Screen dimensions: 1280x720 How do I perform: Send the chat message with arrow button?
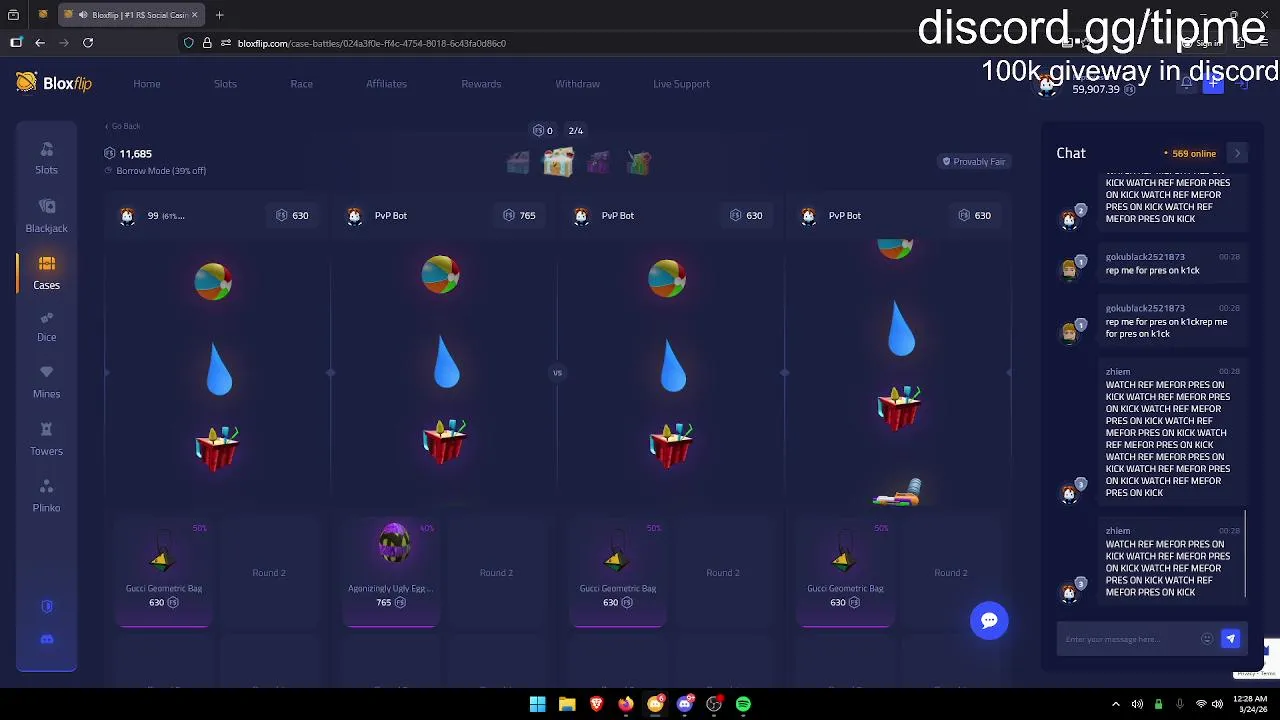[1230, 639]
